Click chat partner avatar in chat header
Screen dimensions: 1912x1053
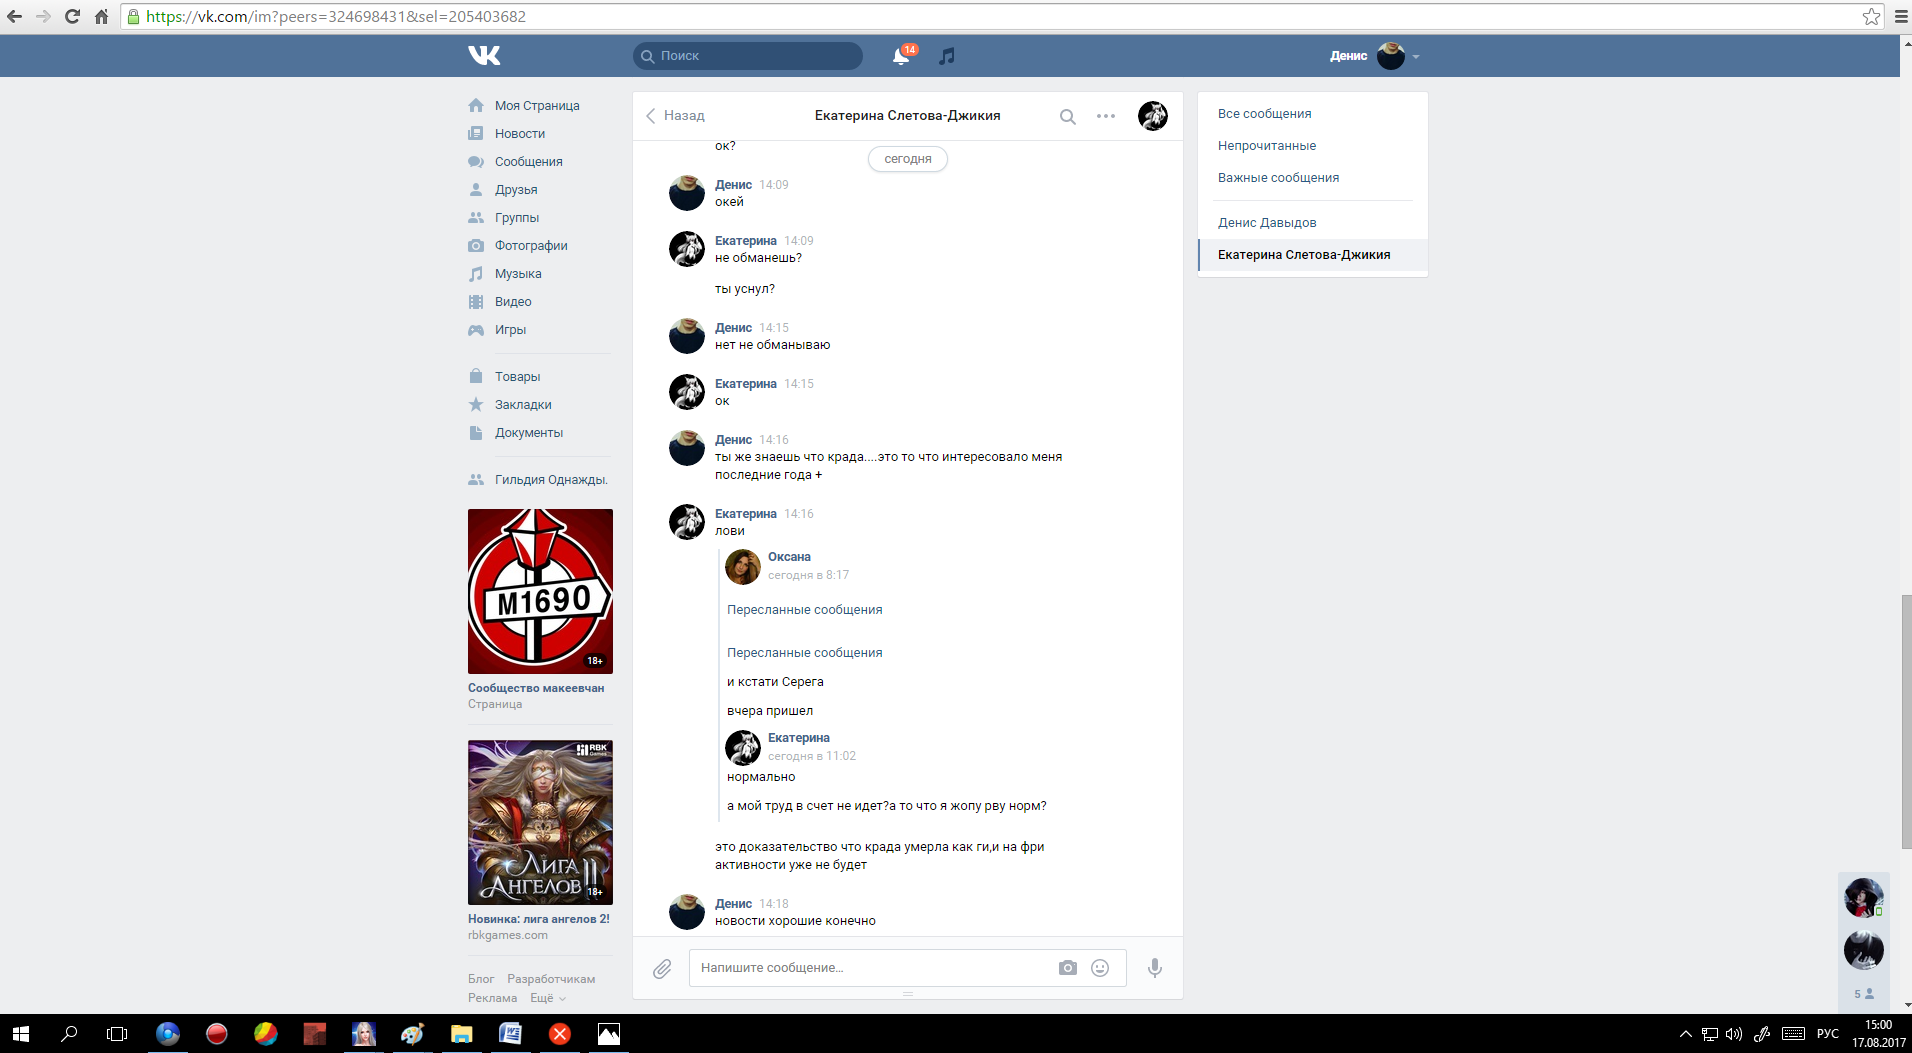(1153, 116)
